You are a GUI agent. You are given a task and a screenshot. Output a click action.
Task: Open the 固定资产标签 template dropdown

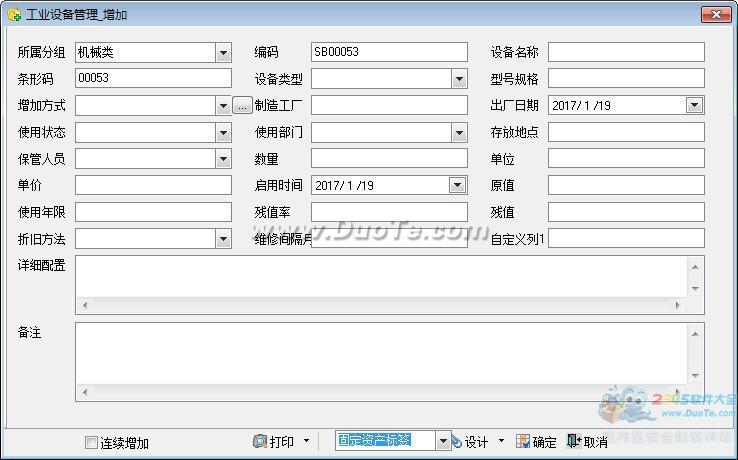[x=443, y=441]
